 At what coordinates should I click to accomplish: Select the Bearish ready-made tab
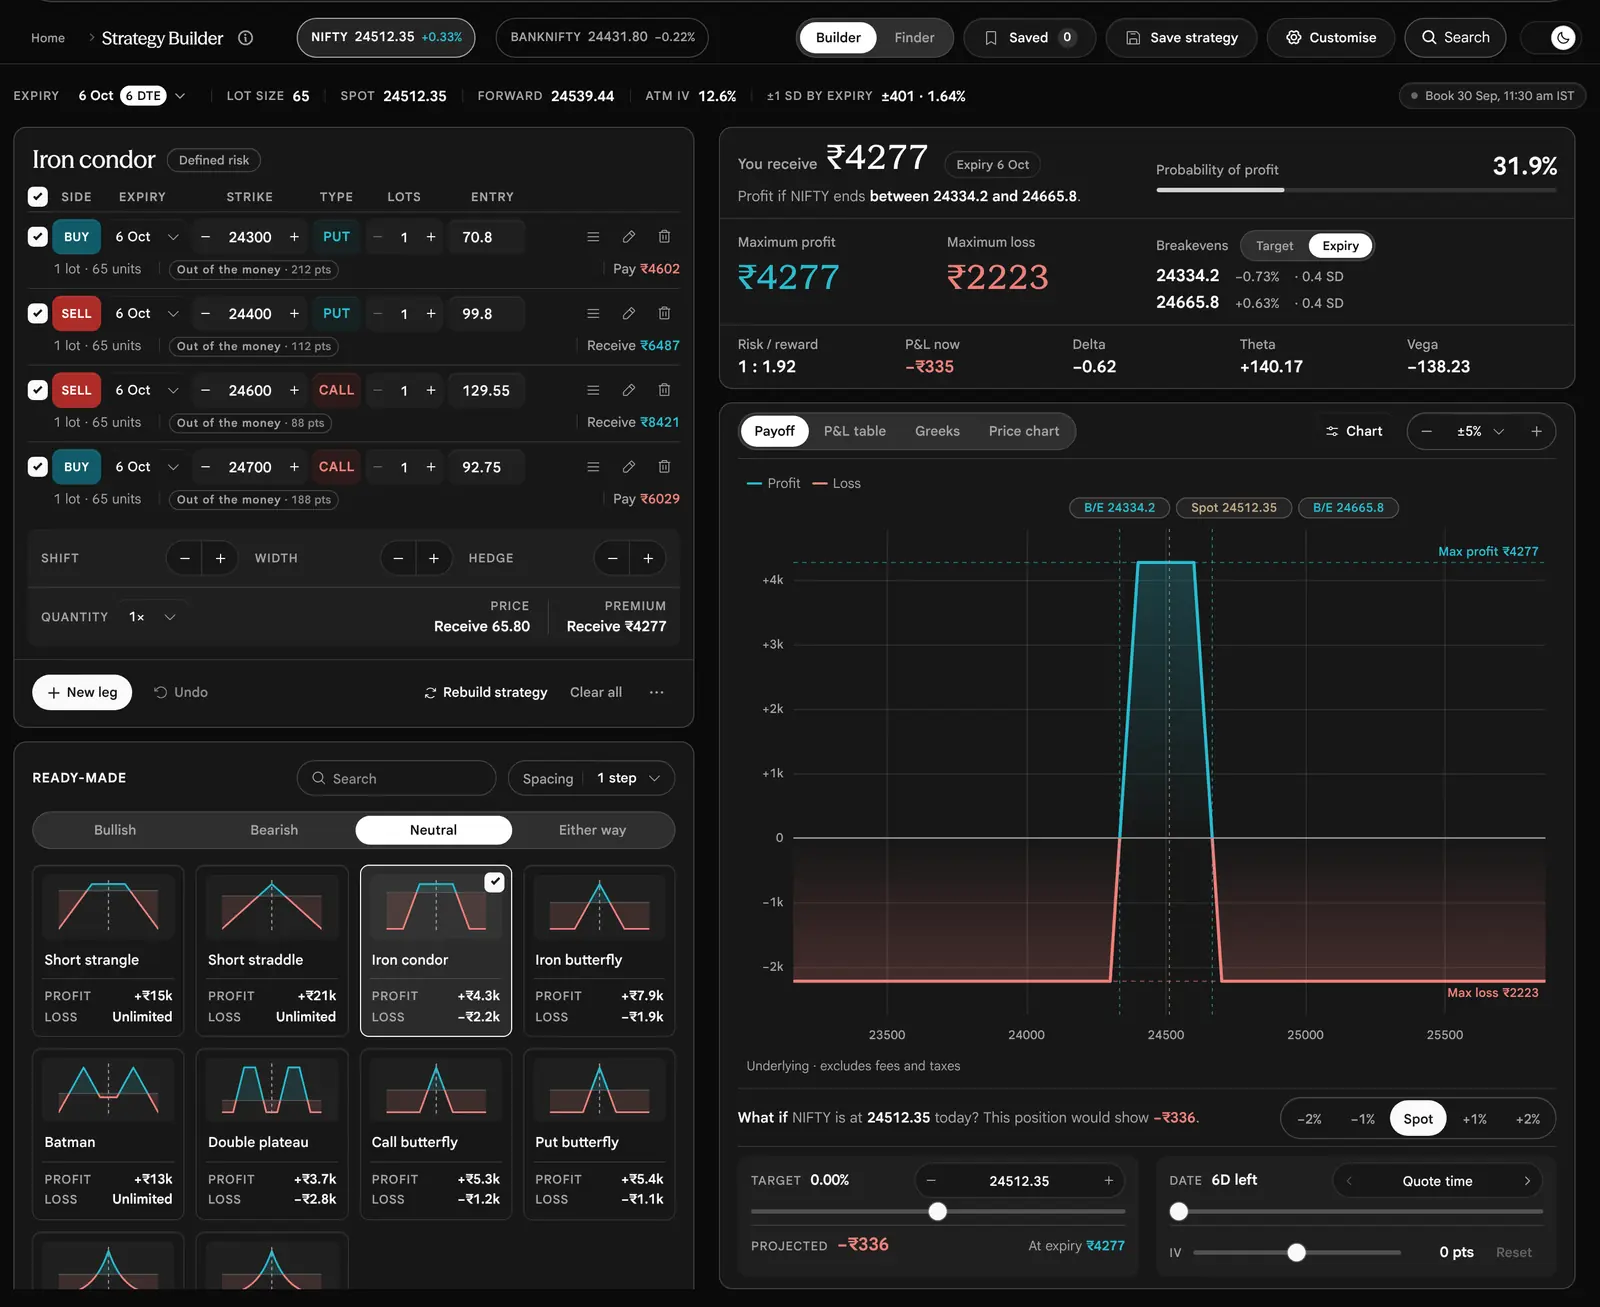274,830
